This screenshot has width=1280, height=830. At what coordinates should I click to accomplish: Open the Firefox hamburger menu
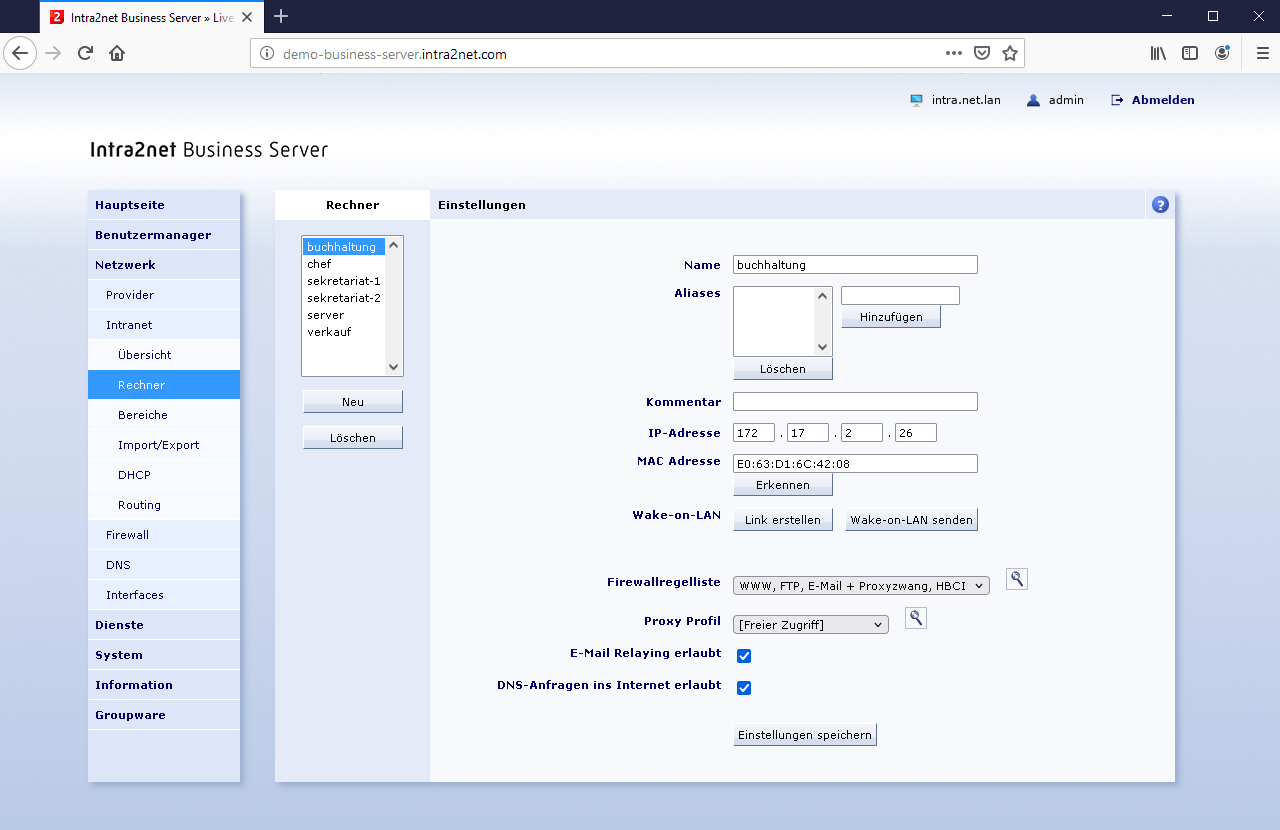pyautogui.click(x=1262, y=54)
